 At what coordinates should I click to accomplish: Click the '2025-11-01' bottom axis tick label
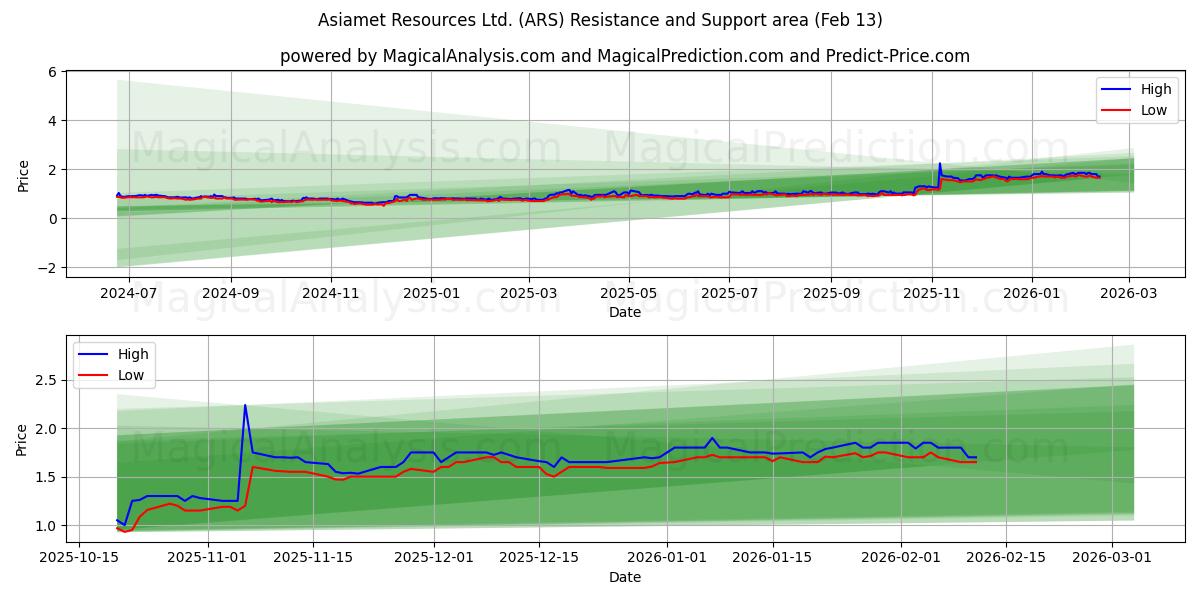208,558
